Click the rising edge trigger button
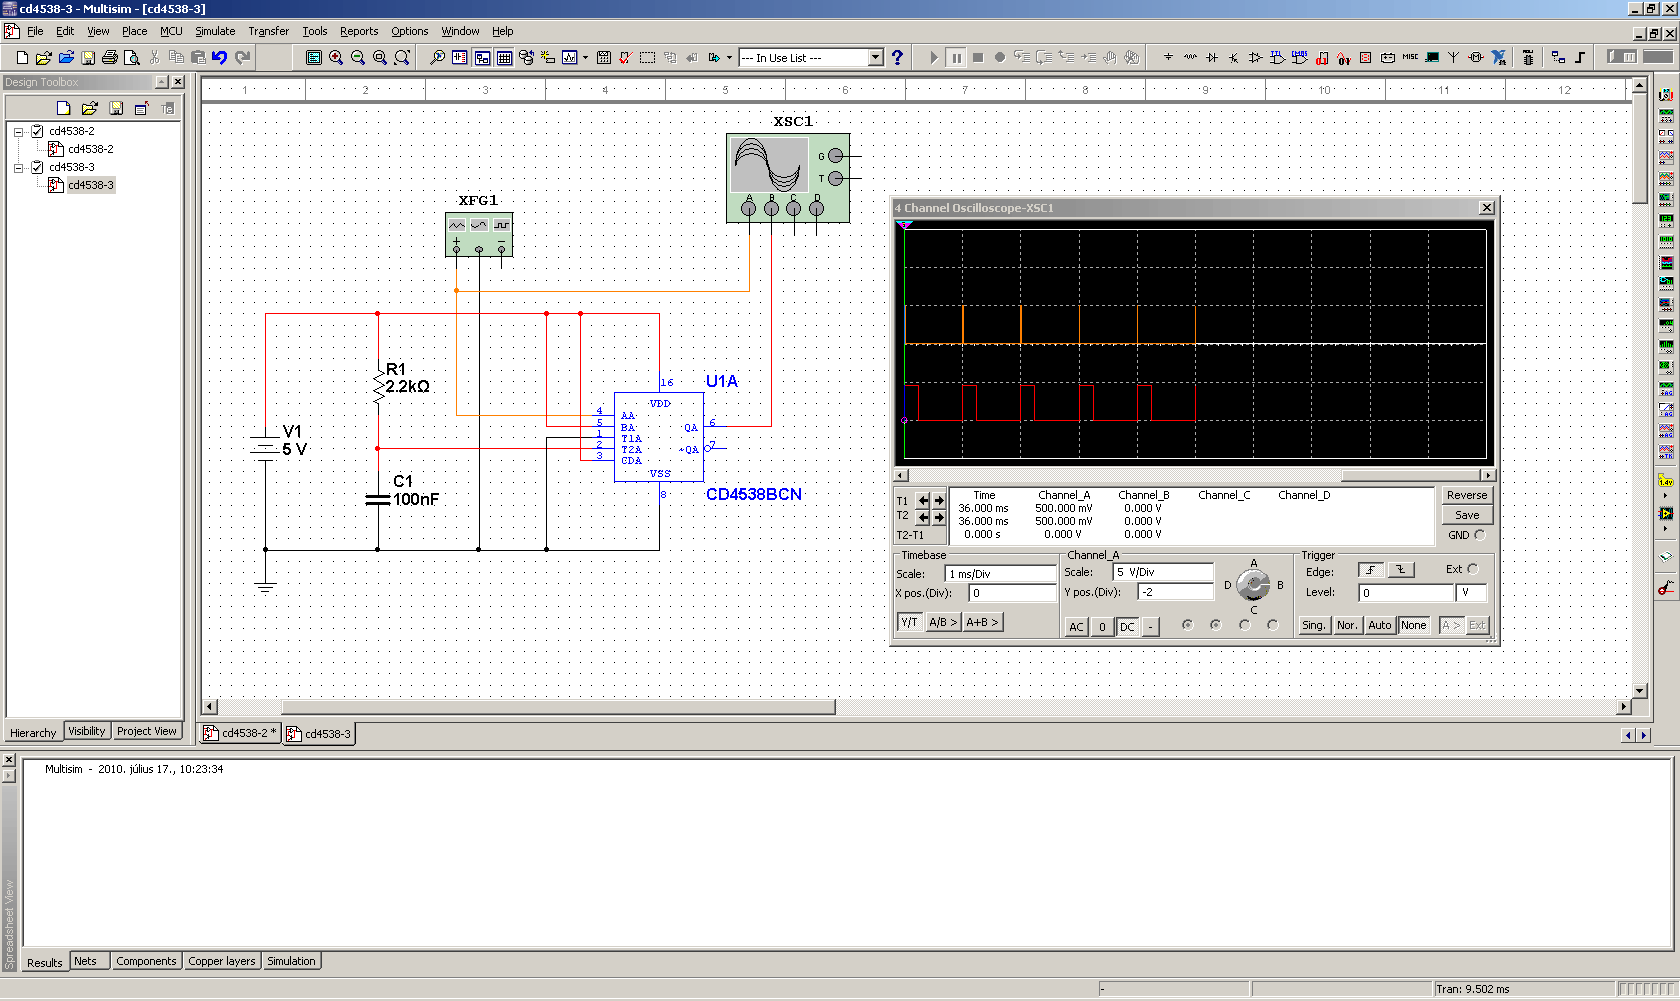Screen dimensions: 1680x1001 click(1370, 570)
